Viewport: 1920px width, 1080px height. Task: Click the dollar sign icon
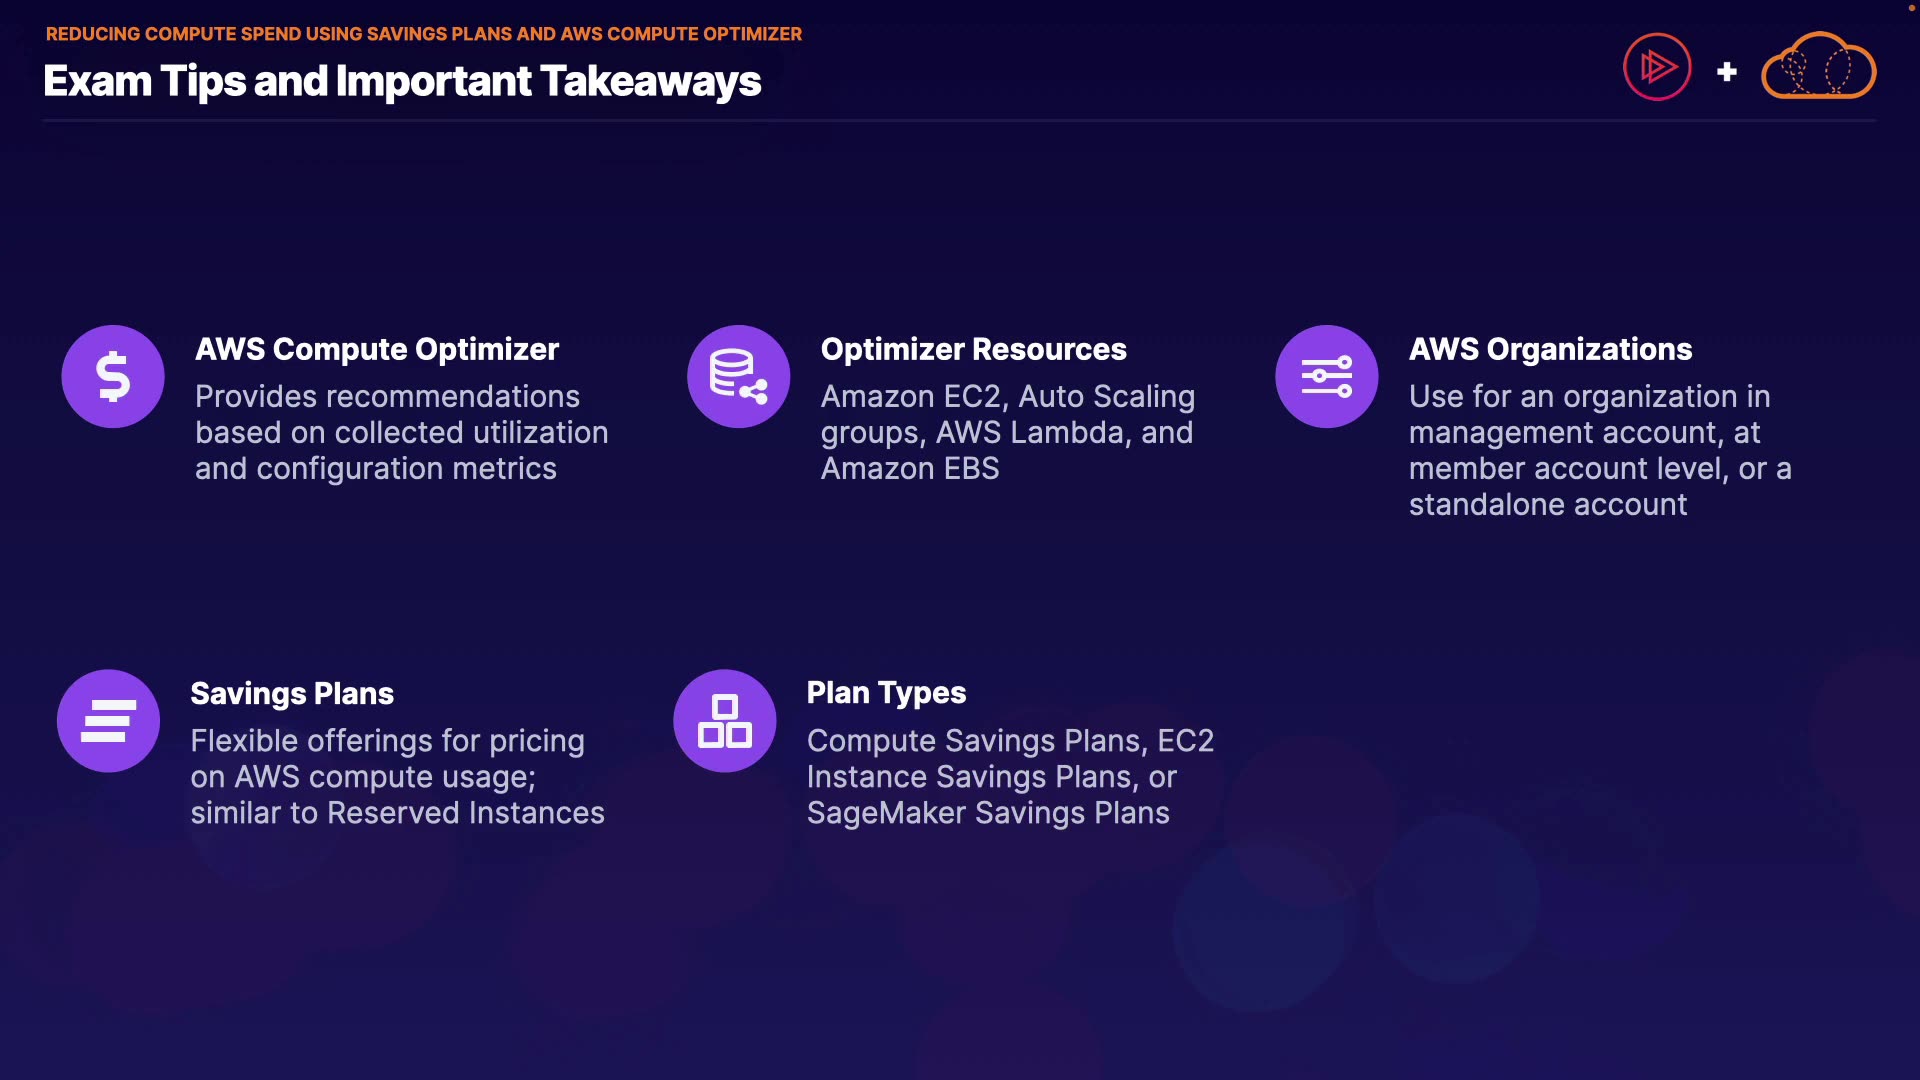pos(113,377)
